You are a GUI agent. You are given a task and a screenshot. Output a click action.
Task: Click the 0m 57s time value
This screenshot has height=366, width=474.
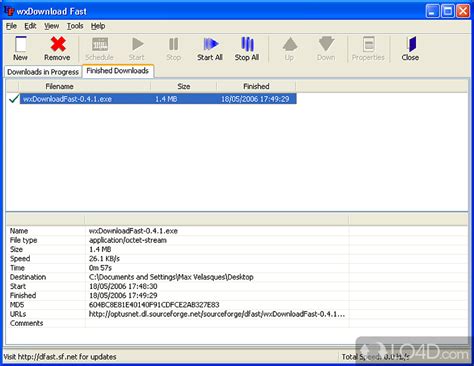100,268
